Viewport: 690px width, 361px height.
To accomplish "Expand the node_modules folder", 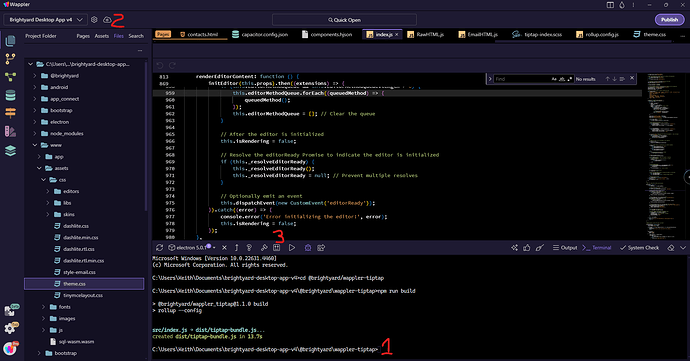I will pos(35,133).
